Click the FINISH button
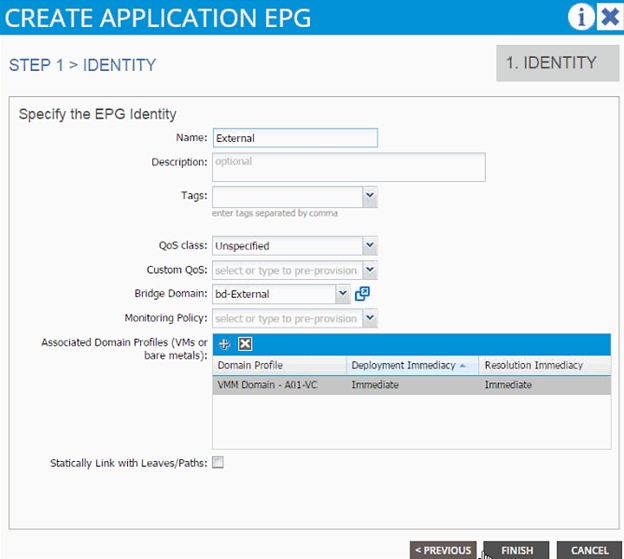The image size is (624, 559). [517, 550]
